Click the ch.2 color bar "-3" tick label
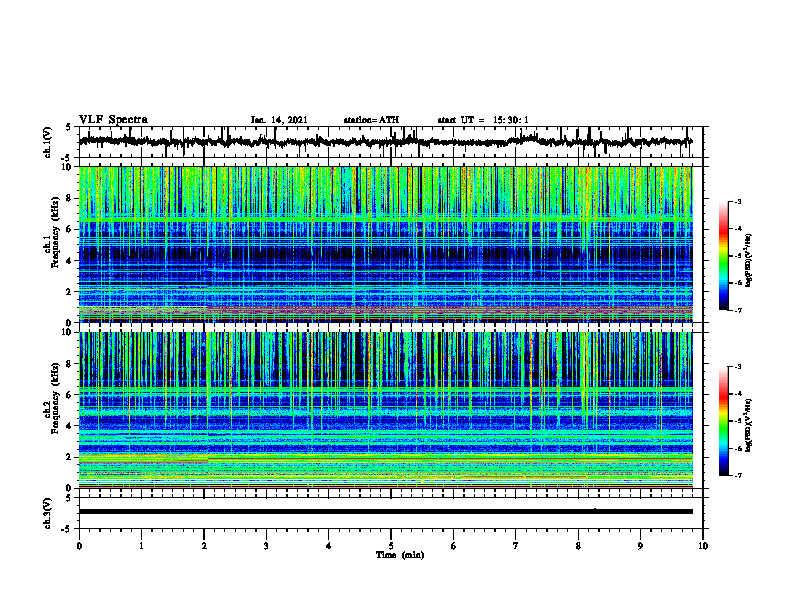792x612 pixels. click(738, 367)
